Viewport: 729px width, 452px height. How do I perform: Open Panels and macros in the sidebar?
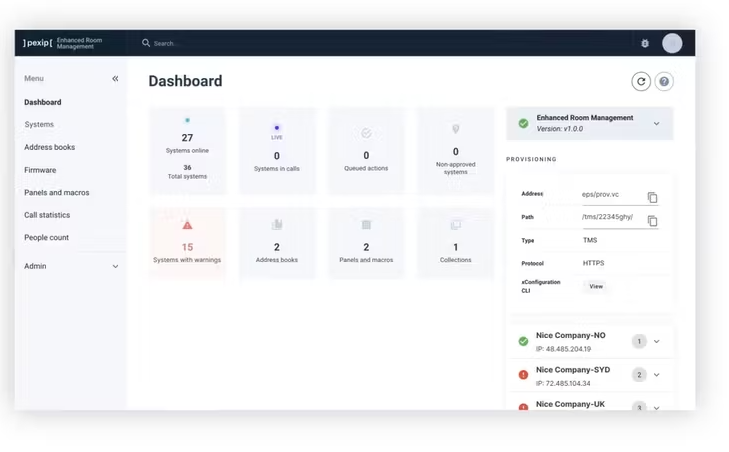57,193
